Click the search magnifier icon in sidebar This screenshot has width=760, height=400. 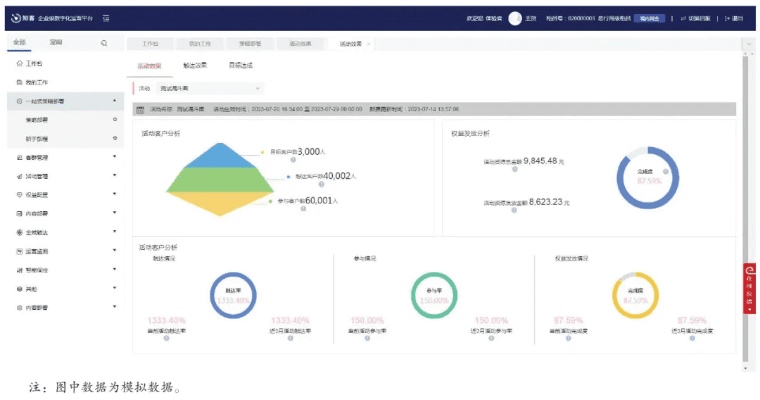point(104,43)
